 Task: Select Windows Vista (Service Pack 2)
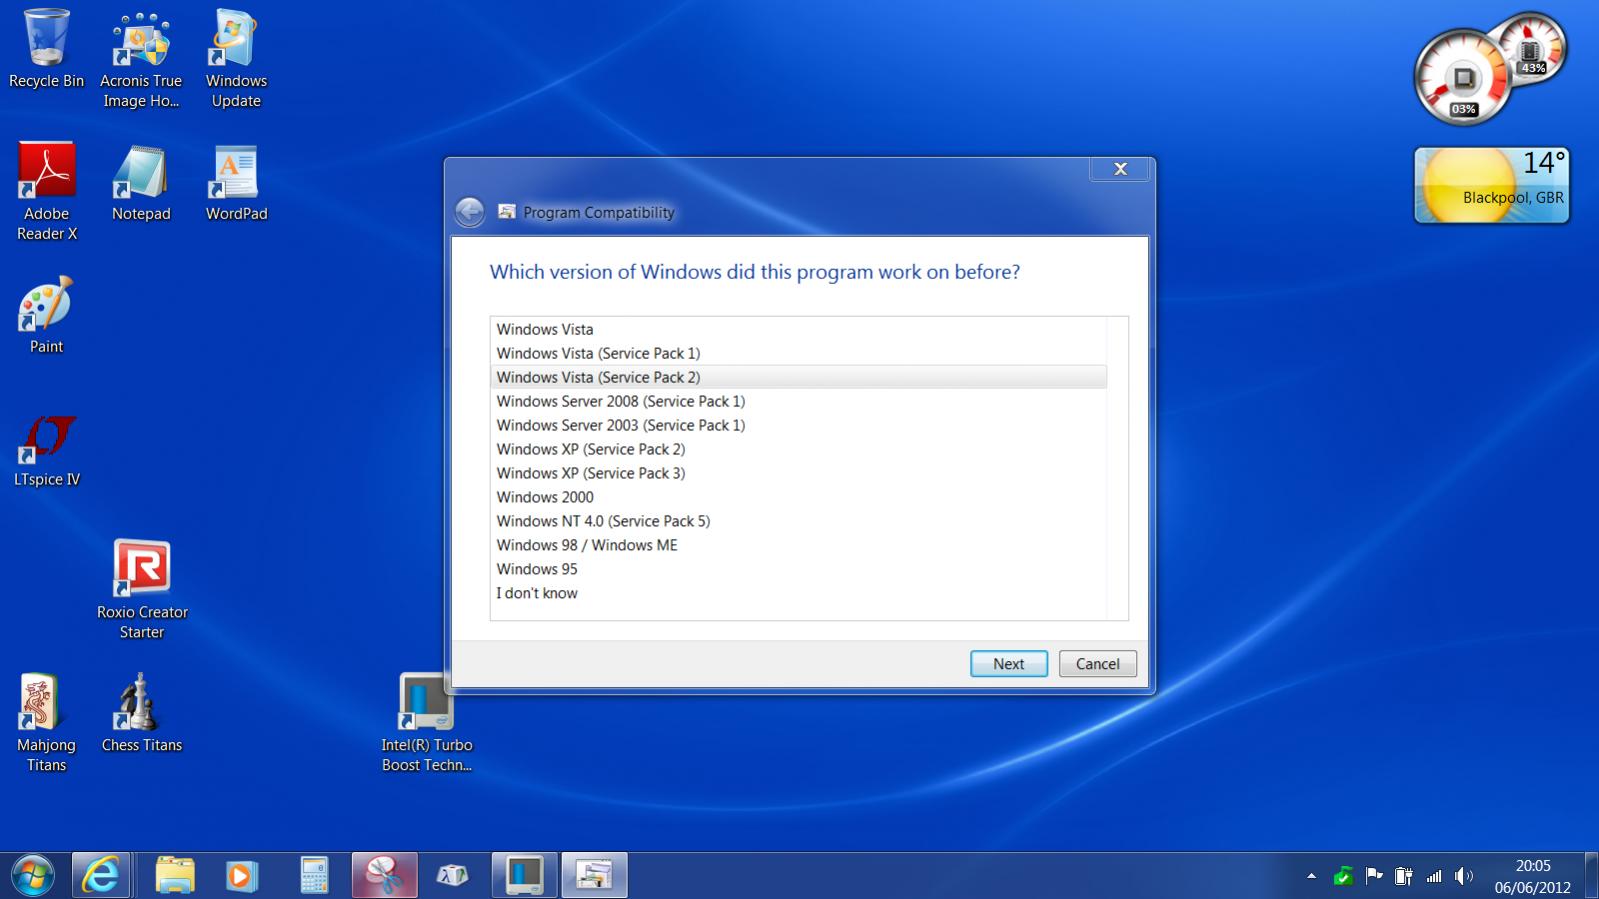[798, 377]
